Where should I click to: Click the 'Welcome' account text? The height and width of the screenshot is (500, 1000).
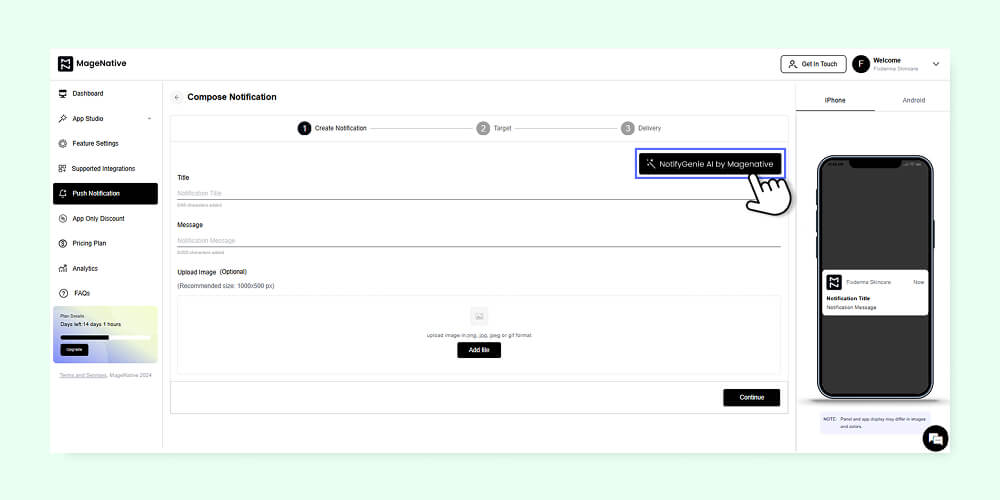tap(887, 60)
